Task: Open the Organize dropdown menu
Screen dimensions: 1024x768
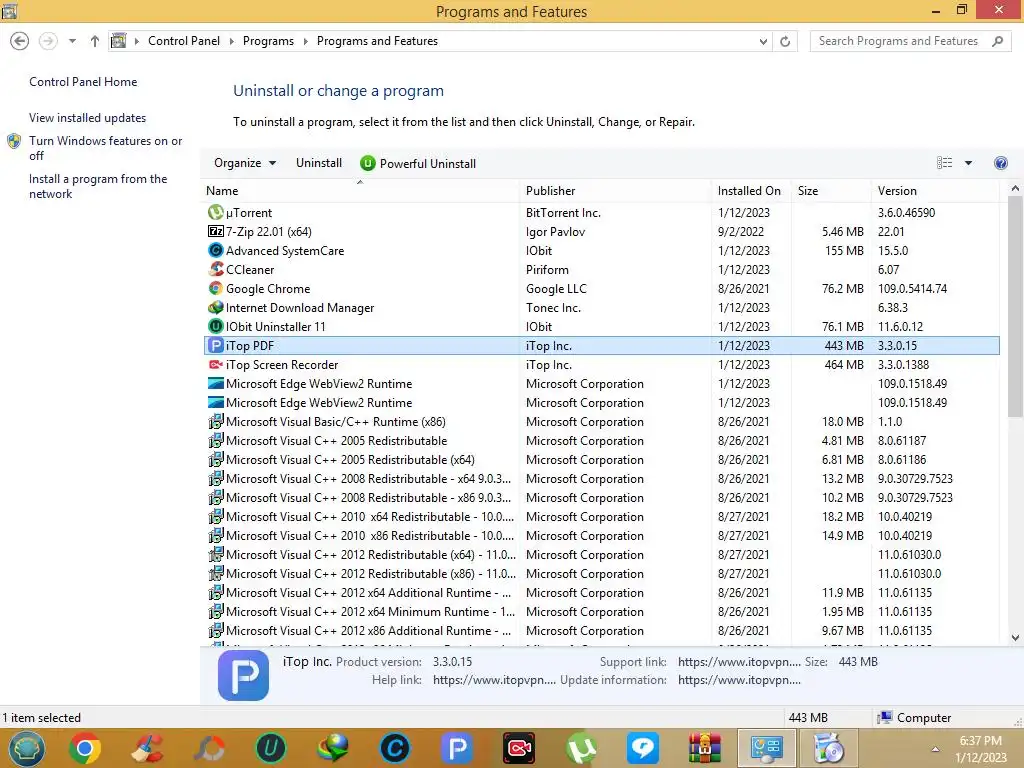Action: pyautogui.click(x=245, y=163)
